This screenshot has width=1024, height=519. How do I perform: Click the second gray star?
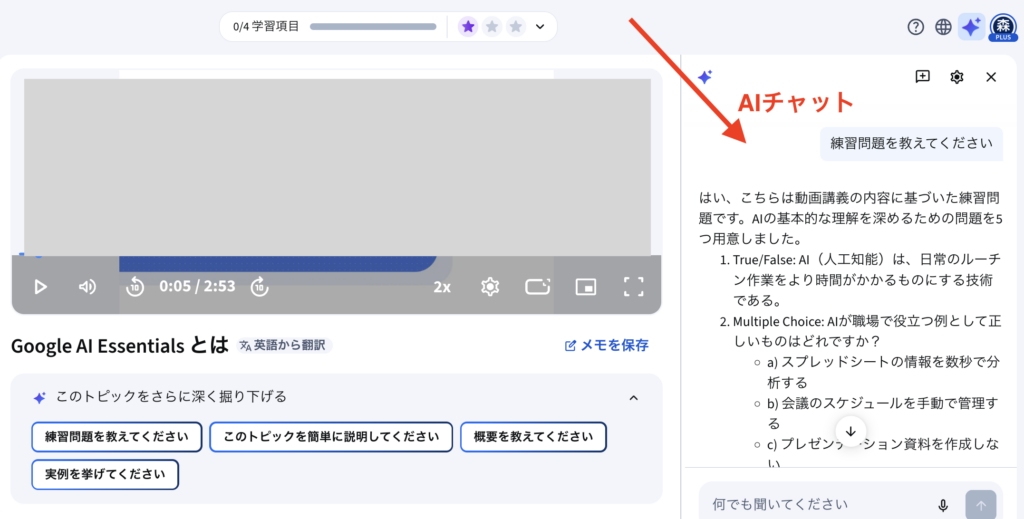tap(492, 27)
